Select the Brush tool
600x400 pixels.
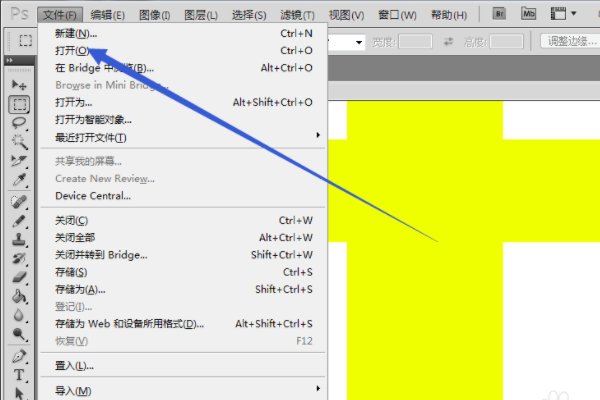pyautogui.click(x=19, y=221)
